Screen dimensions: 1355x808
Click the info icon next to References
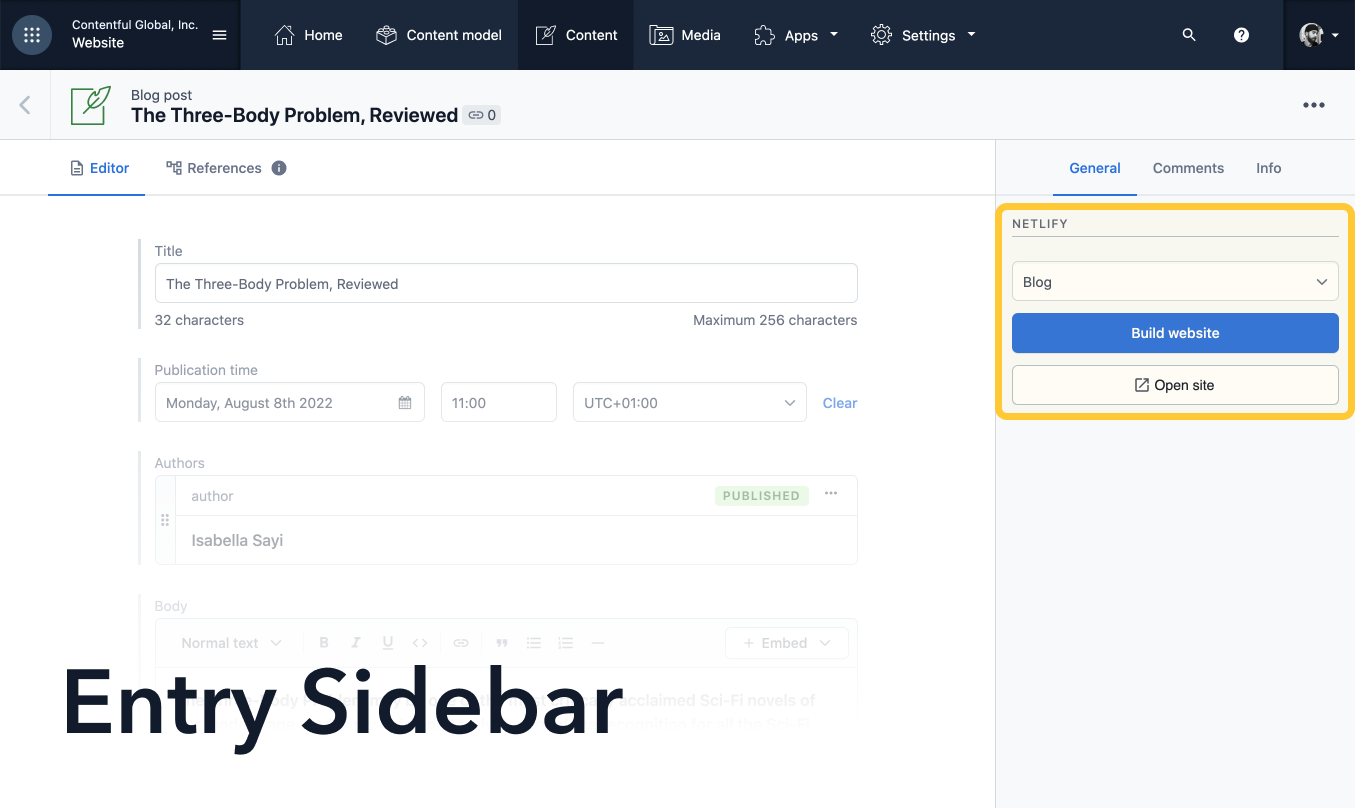[278, 167]
